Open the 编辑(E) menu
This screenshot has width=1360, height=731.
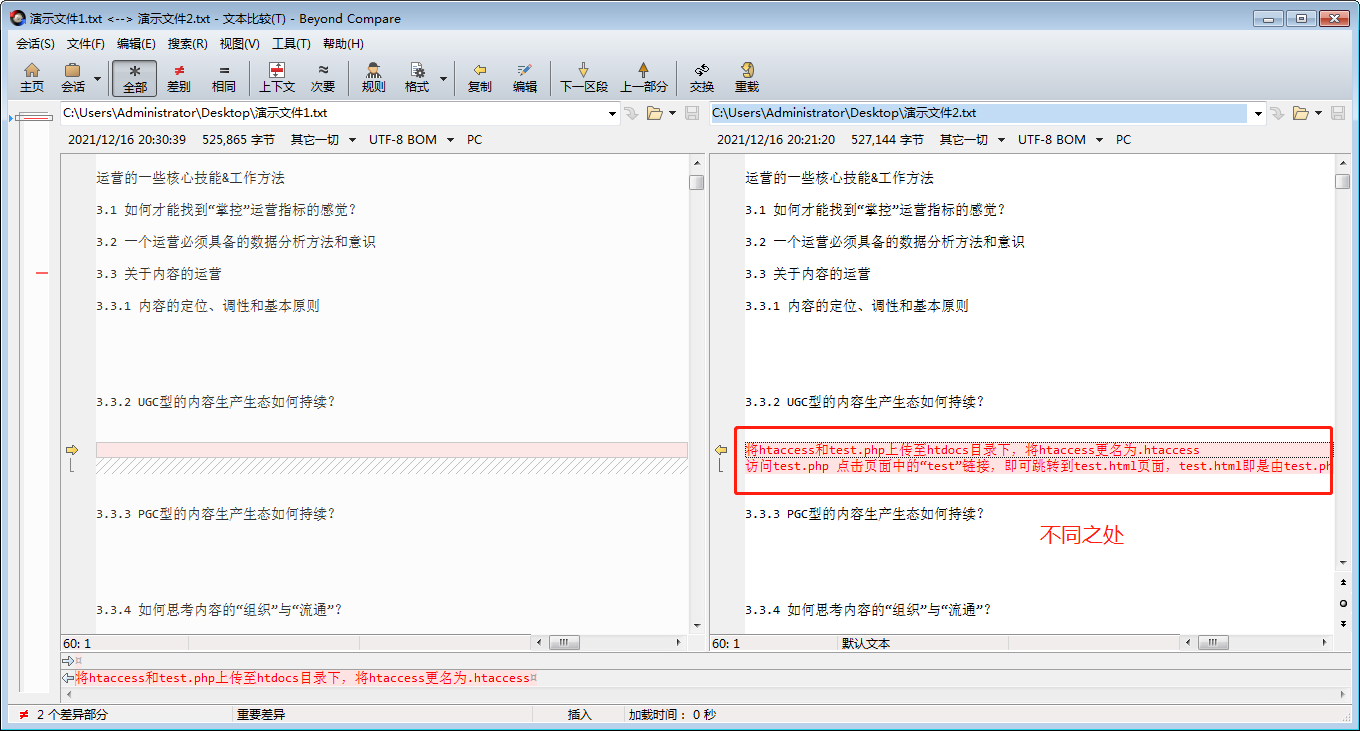coord(136,44)
